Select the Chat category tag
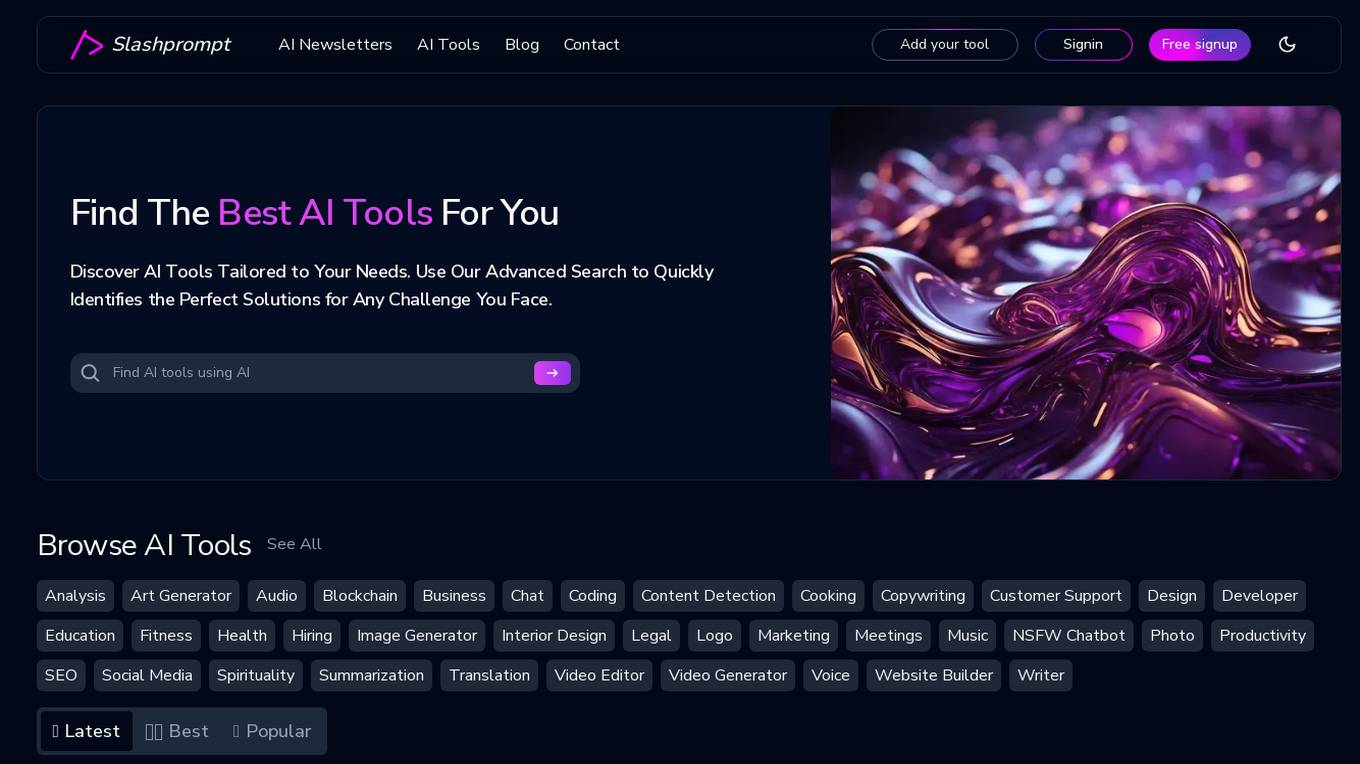The width and height of the screenshot is (1360, 764). (527, 596)
